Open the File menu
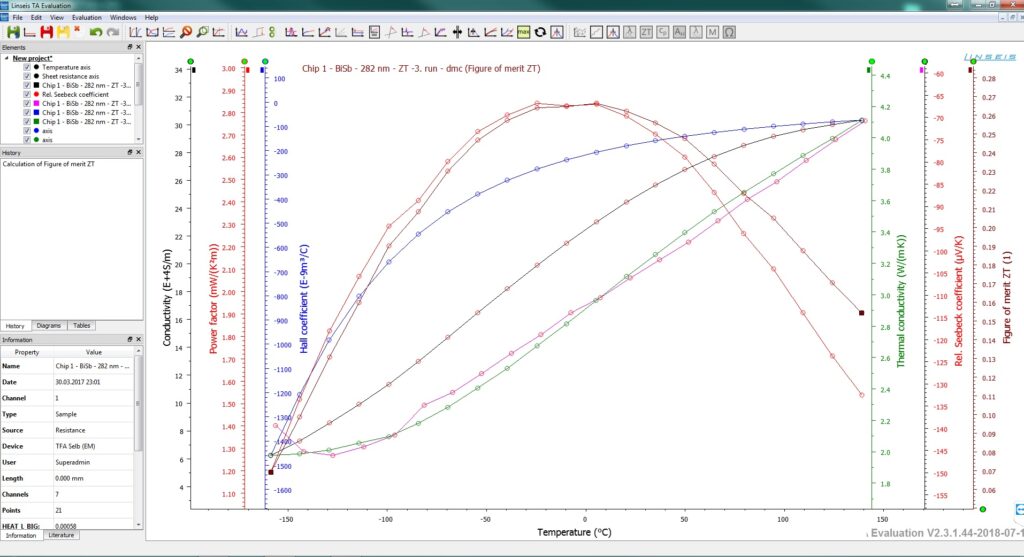 pyautogui.click(x=18, y=18)
